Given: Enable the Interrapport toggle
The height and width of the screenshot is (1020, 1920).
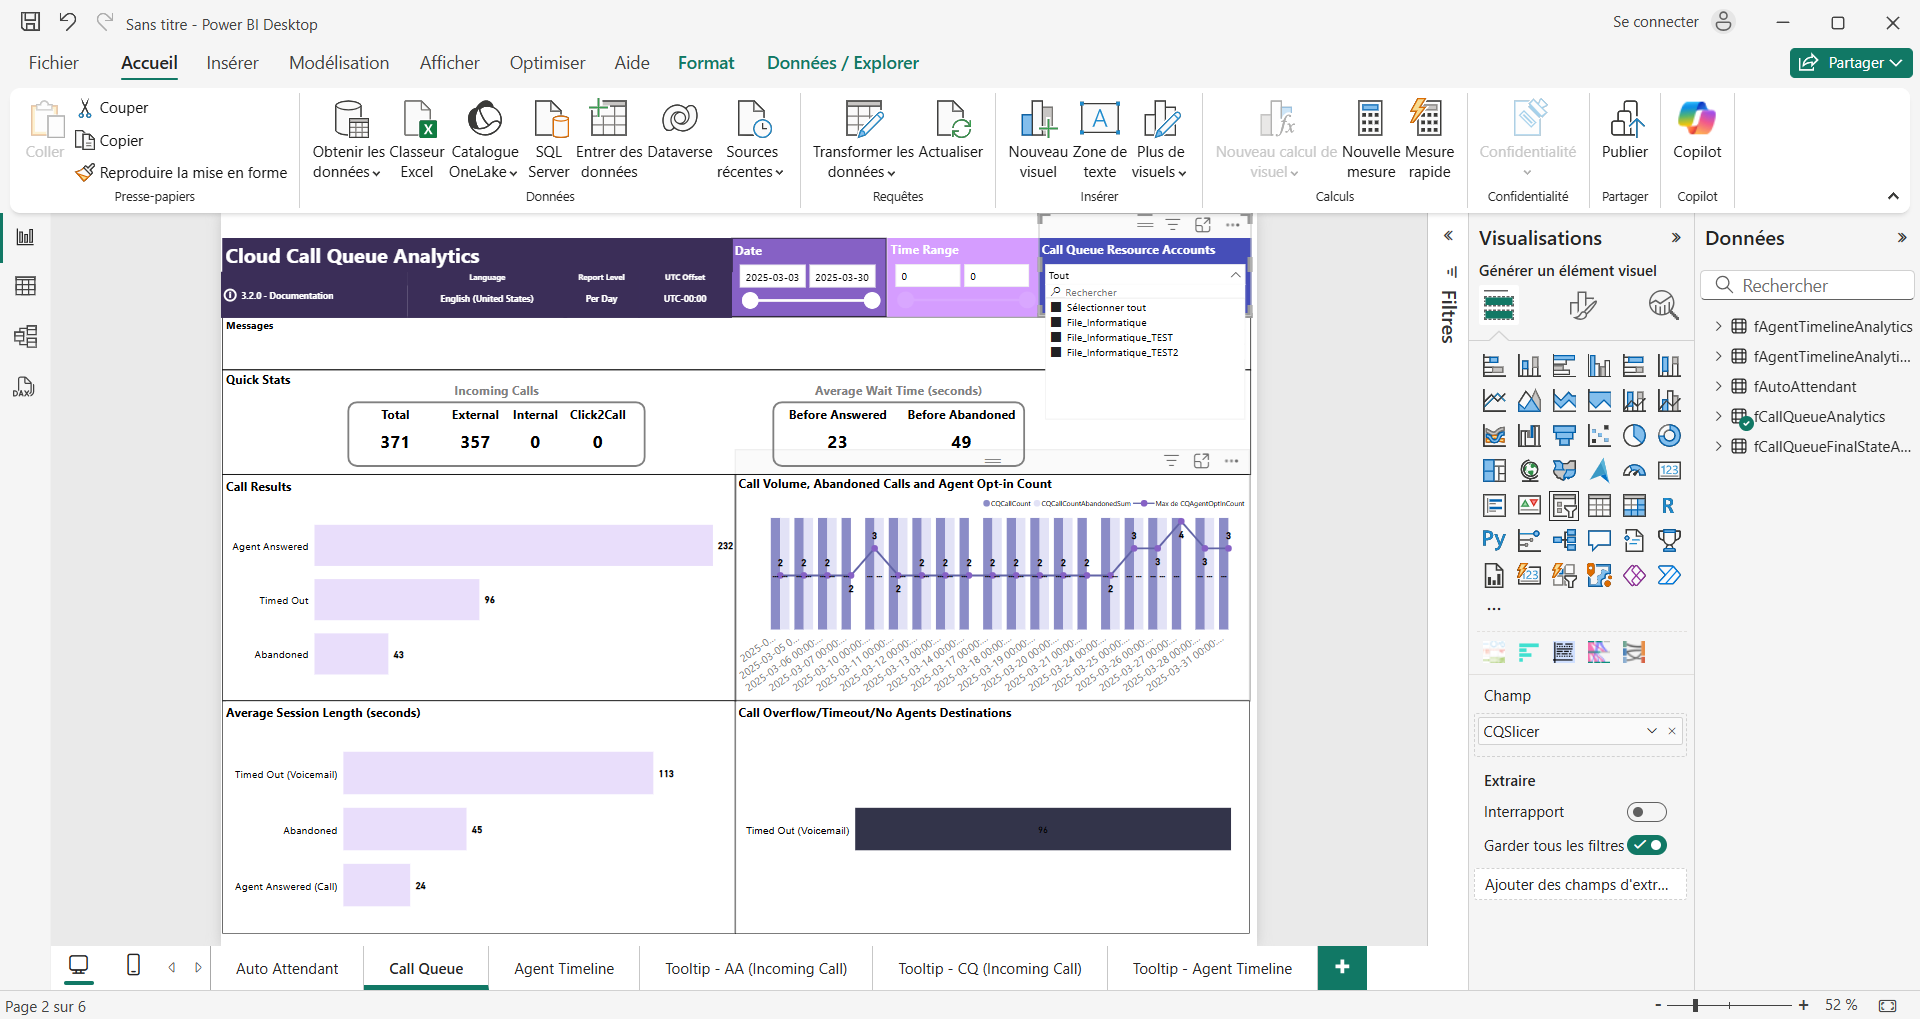Looking at the screenshot, I should [1645, 812].
